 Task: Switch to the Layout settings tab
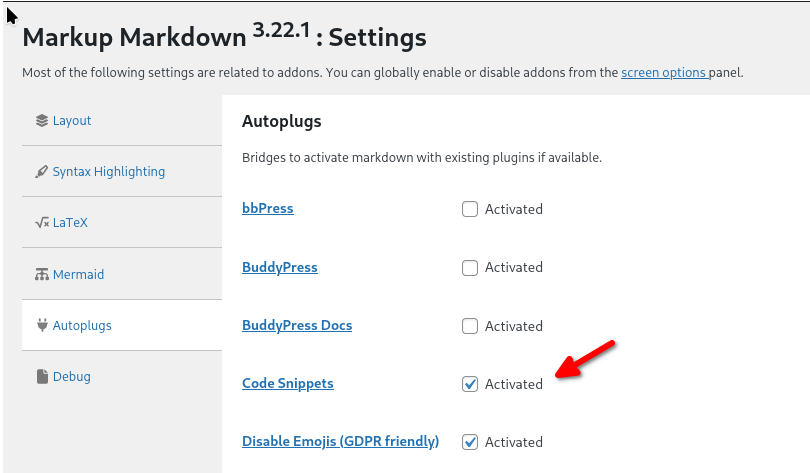pos(72,121)
